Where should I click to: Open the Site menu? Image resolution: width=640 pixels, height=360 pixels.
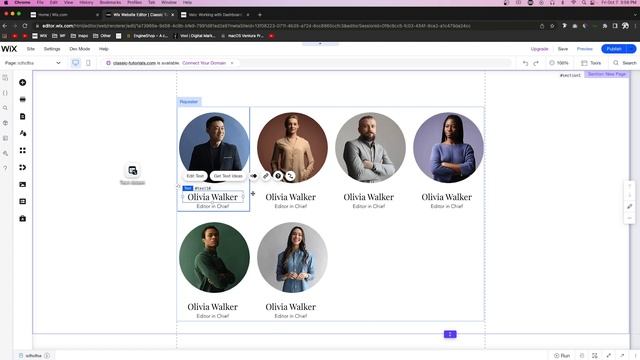click(x=31, y=49)
